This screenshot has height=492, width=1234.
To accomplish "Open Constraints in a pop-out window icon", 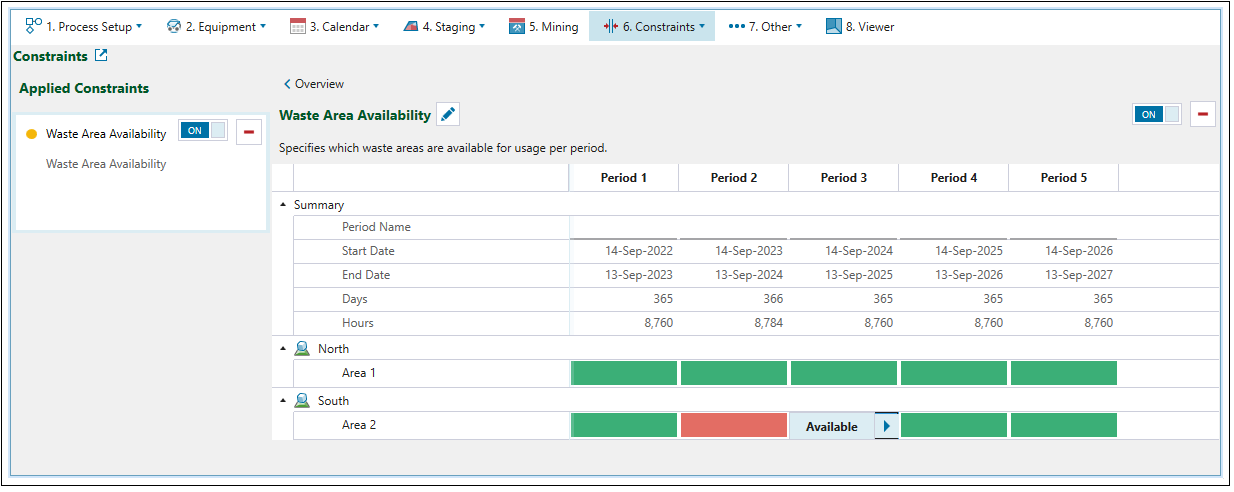I will click(101, 56).
